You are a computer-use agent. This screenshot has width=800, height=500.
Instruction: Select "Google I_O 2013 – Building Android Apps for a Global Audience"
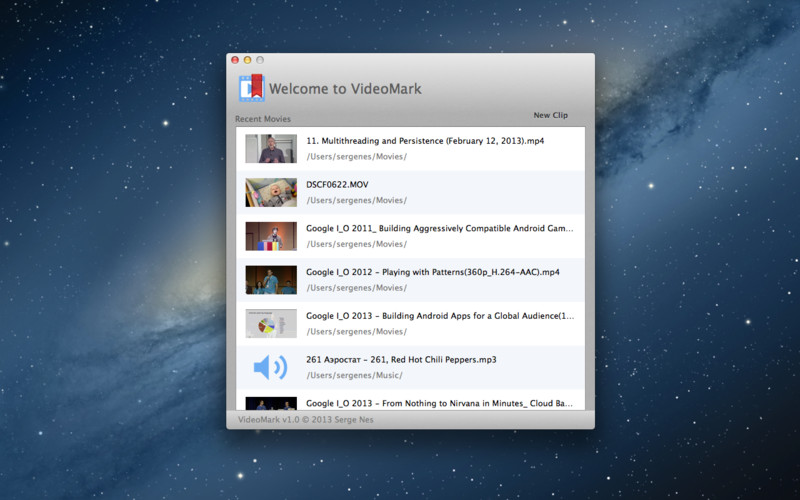[x=440, y=316]
